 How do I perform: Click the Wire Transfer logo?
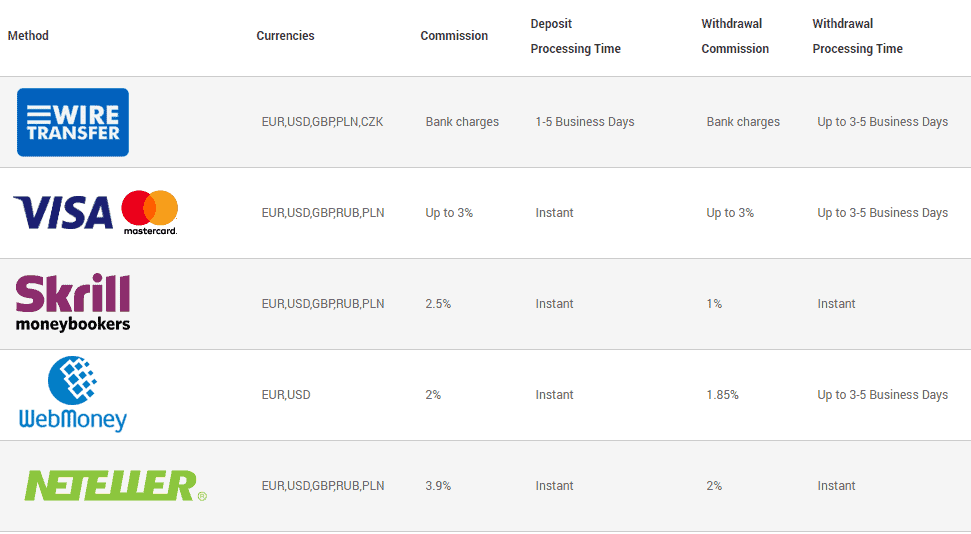73,122
